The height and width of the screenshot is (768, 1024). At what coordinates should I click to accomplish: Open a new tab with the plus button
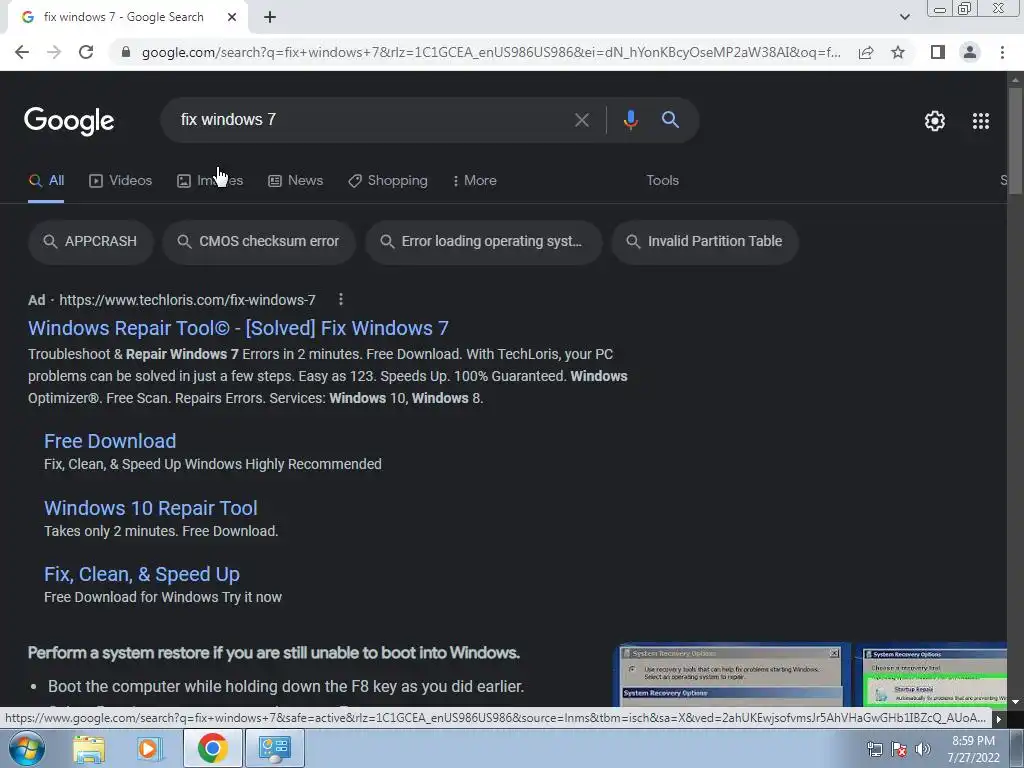(270, 17)
